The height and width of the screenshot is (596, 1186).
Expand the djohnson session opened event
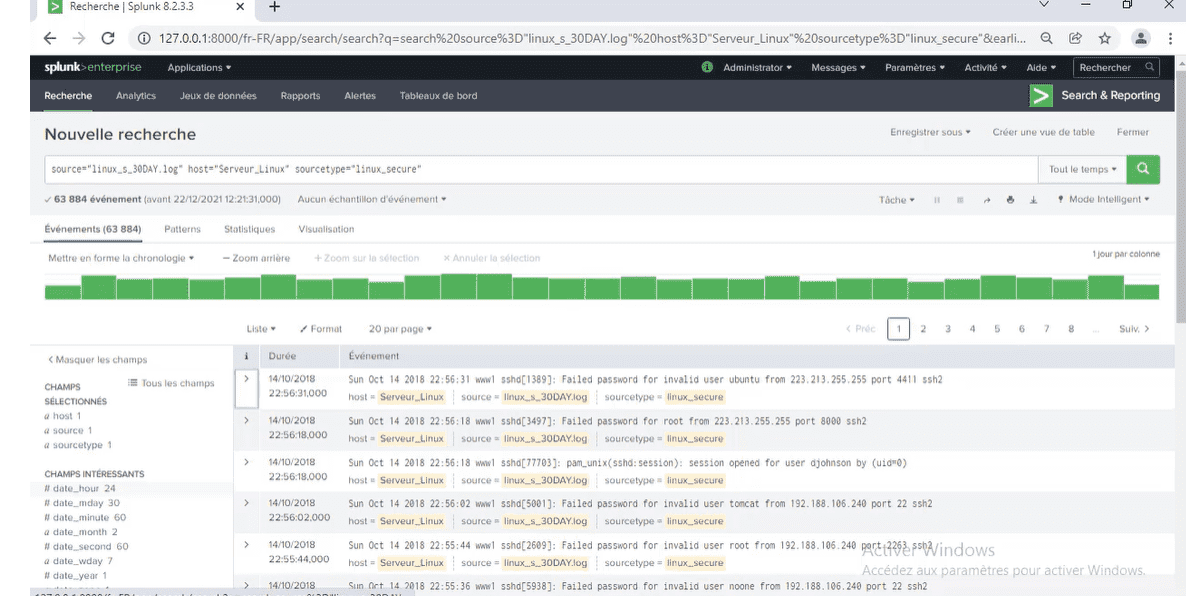point(246,461)
